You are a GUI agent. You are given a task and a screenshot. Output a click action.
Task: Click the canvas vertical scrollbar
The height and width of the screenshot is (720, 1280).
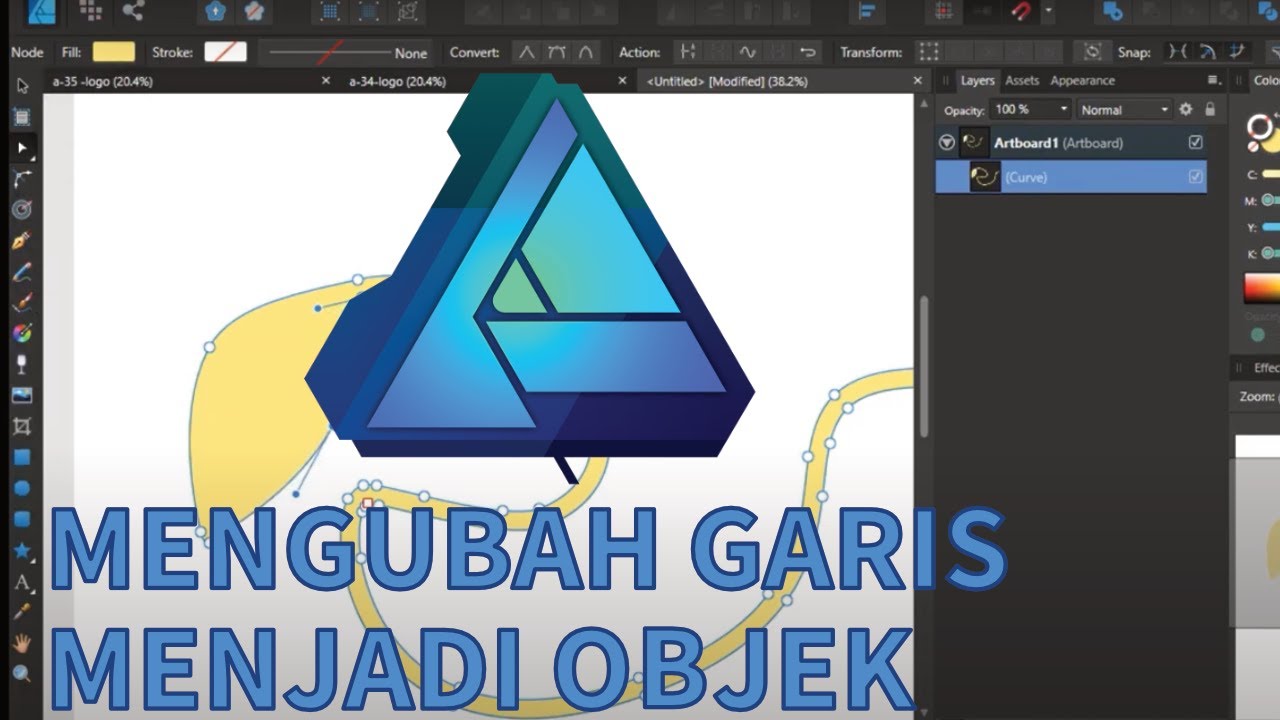pyautogui.click(x=924, y=366)
